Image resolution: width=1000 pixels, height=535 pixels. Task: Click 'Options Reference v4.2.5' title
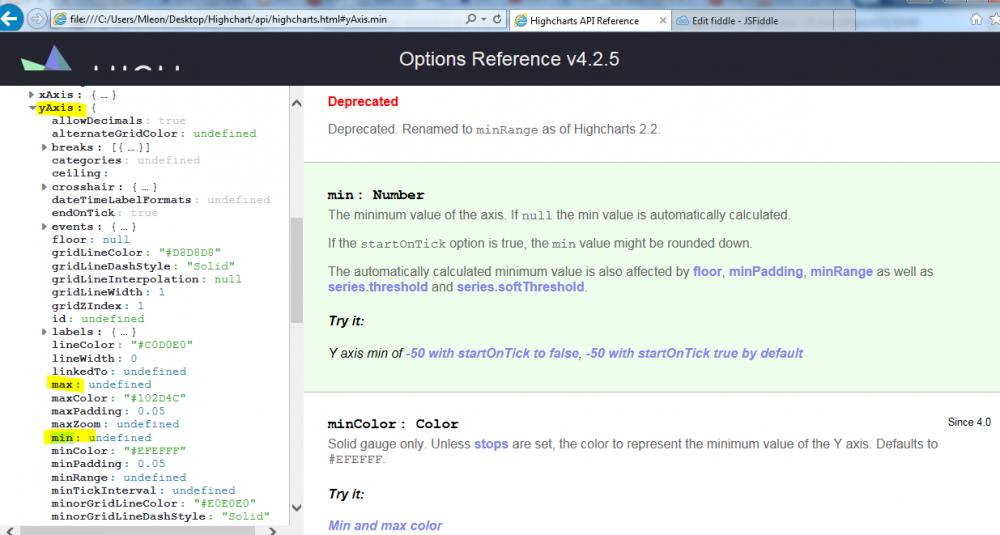click(x=509, y=59)
